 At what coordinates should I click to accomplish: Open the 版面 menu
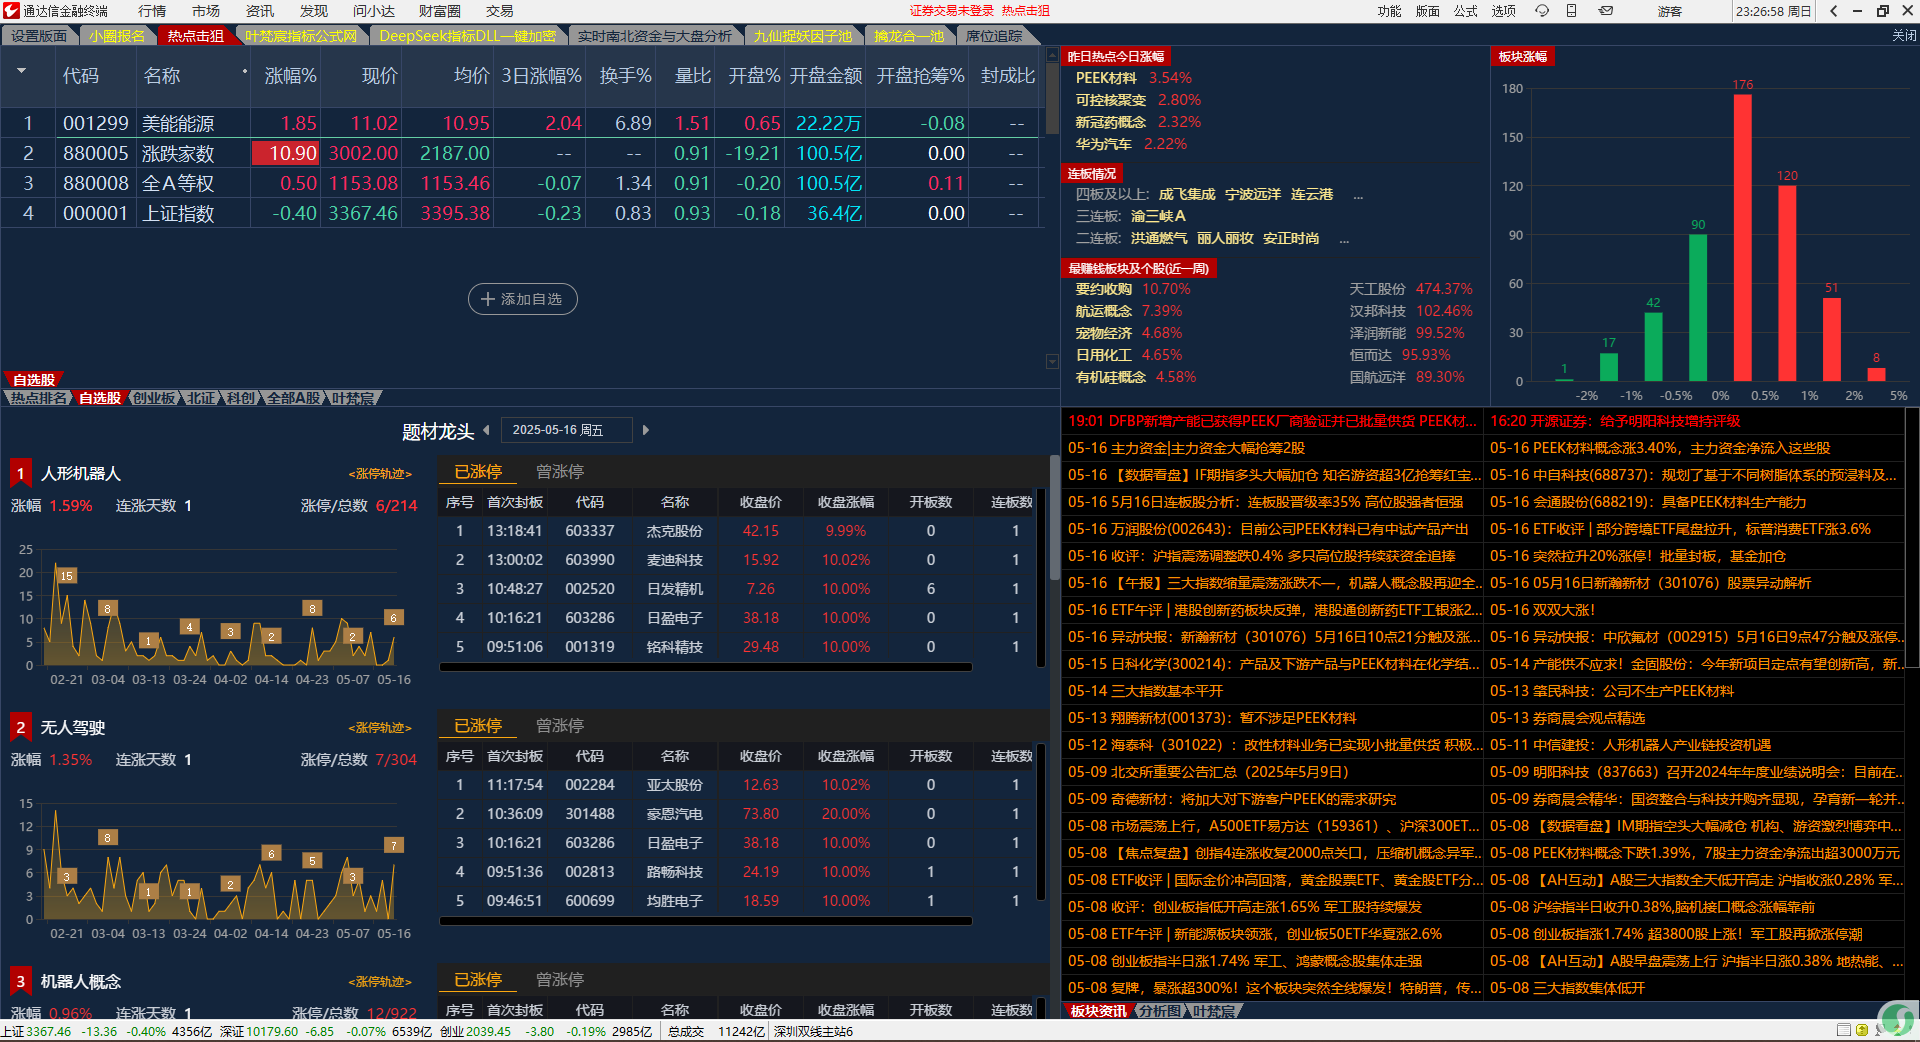[x=1428, y=11]
